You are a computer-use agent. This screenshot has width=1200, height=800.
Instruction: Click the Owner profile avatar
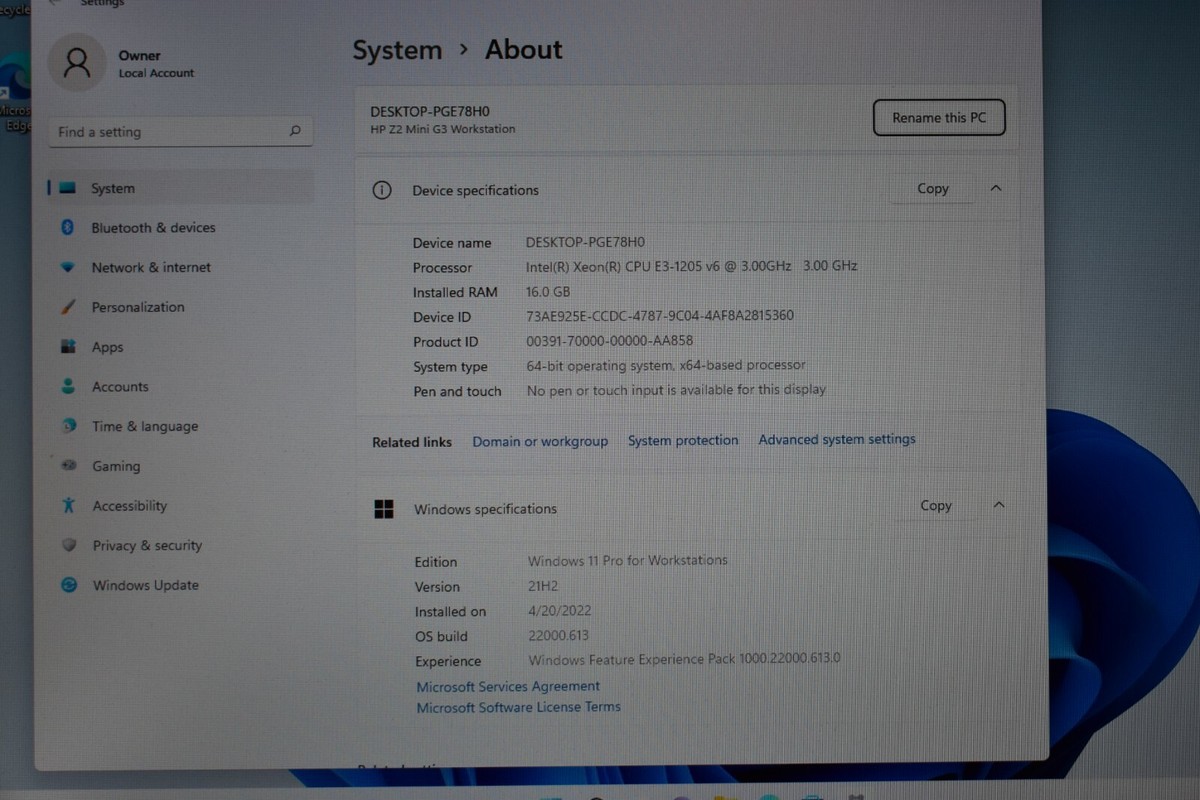point(77,63)
